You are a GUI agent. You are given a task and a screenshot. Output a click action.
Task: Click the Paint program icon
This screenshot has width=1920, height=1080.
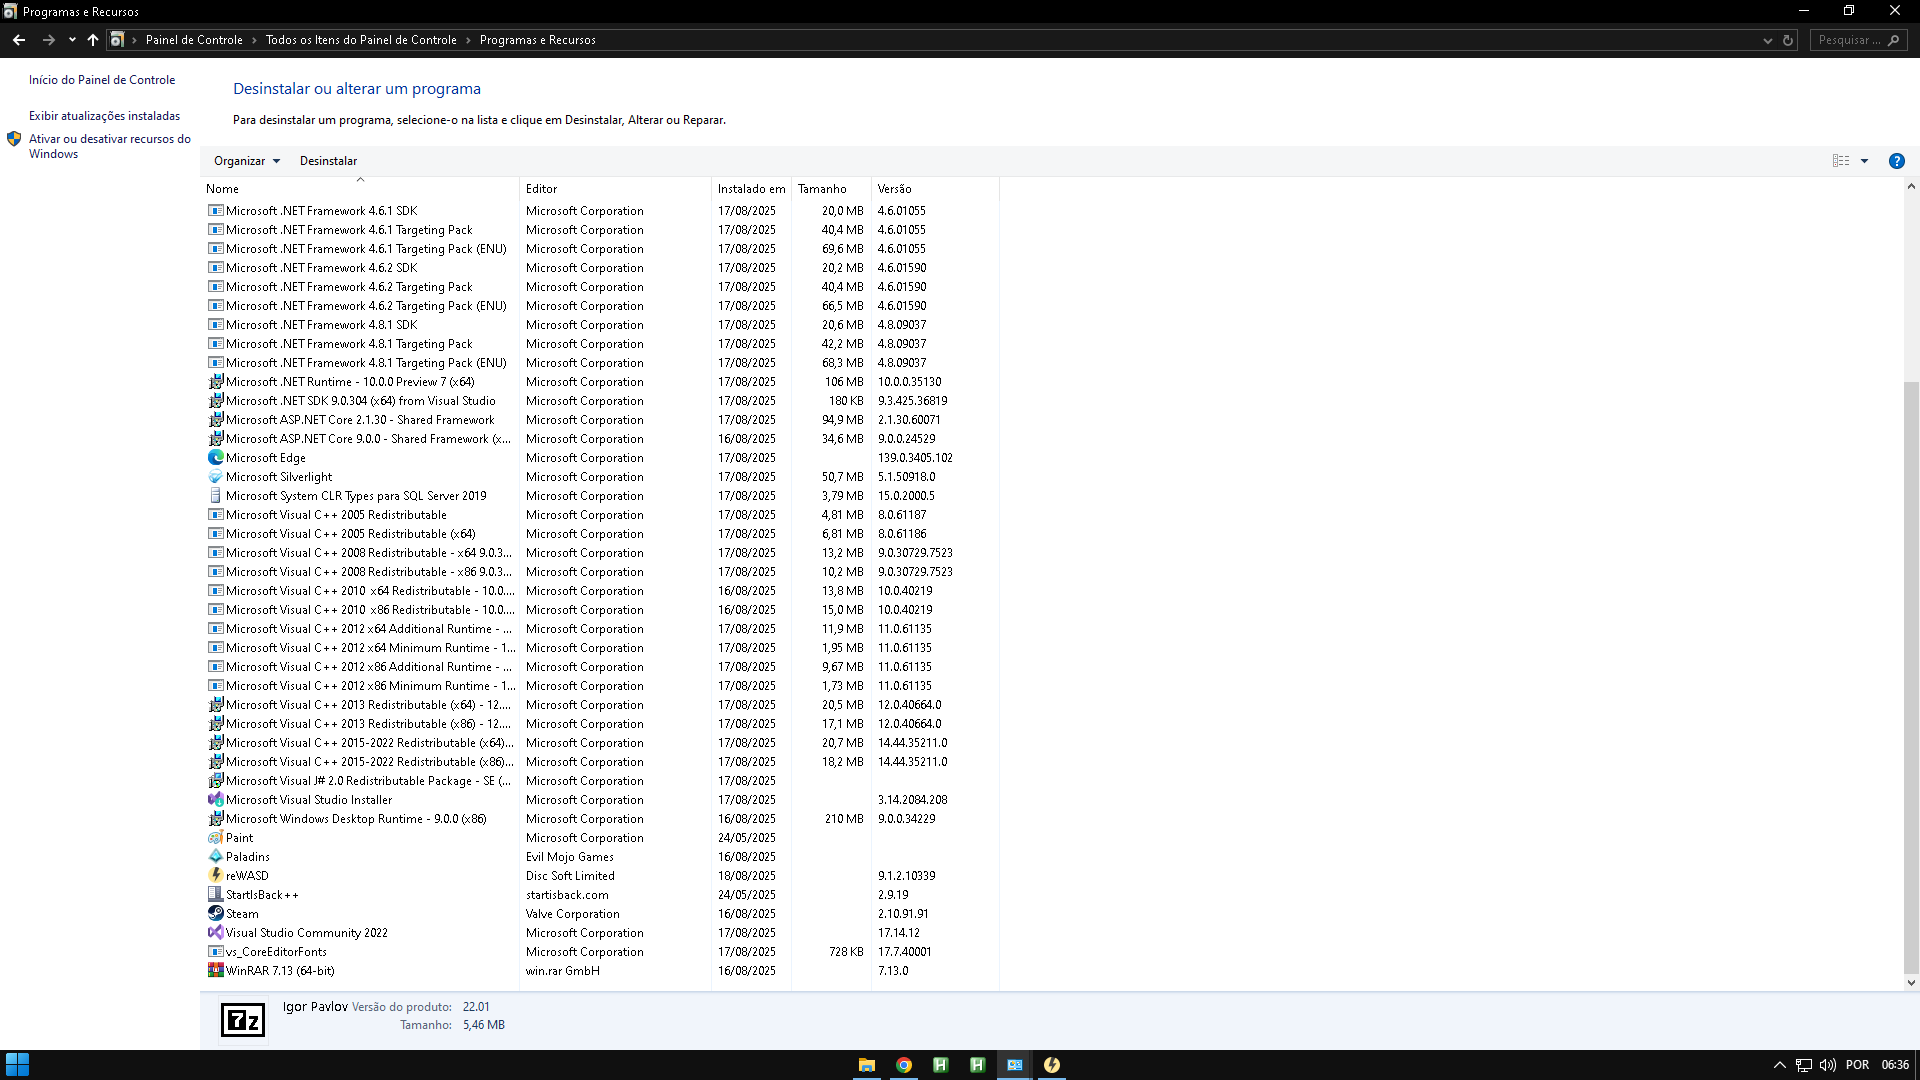[x=215, y=837]
